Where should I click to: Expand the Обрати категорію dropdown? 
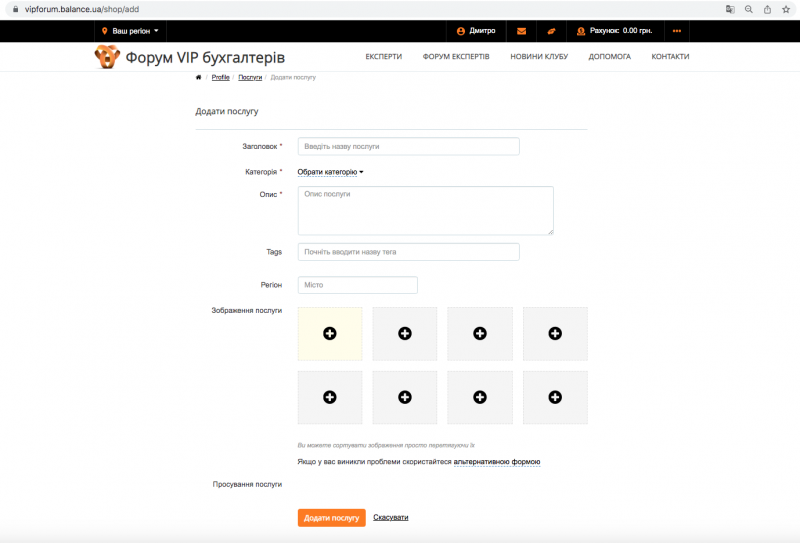330,172
